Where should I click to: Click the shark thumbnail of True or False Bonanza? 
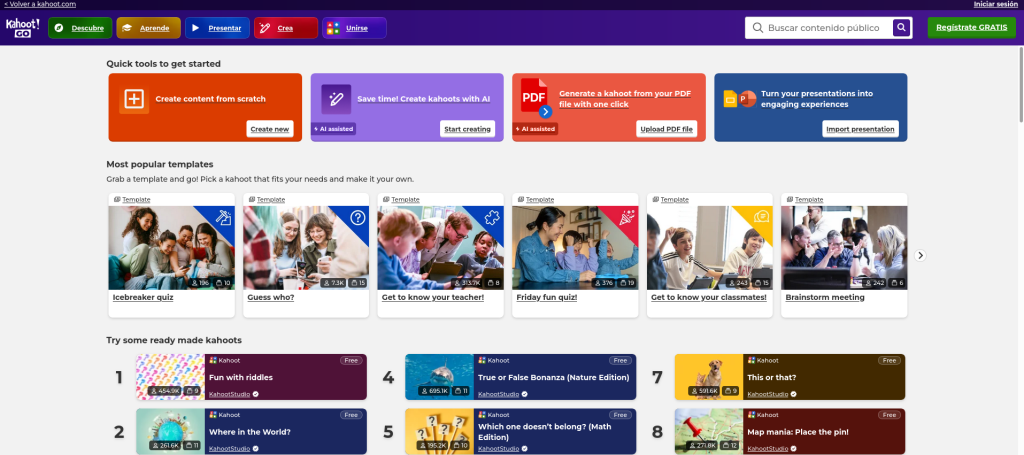click(x=440, y=377)
